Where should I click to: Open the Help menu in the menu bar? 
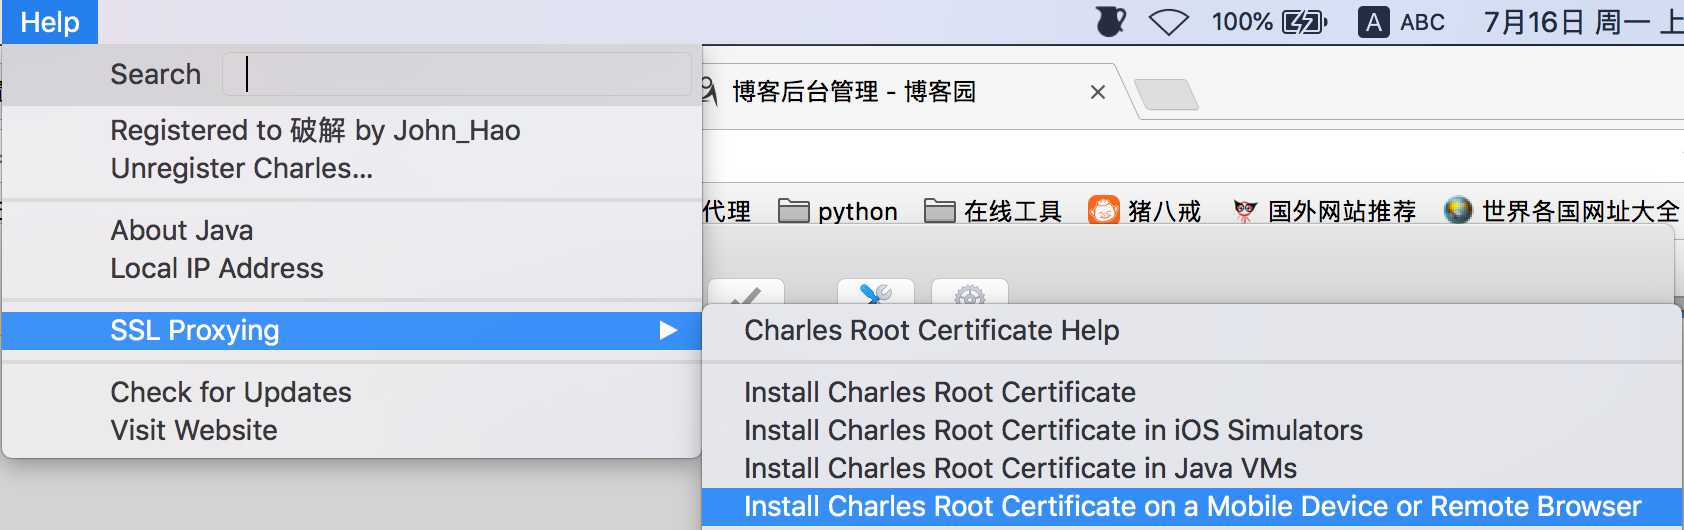(x=50, y=22)
